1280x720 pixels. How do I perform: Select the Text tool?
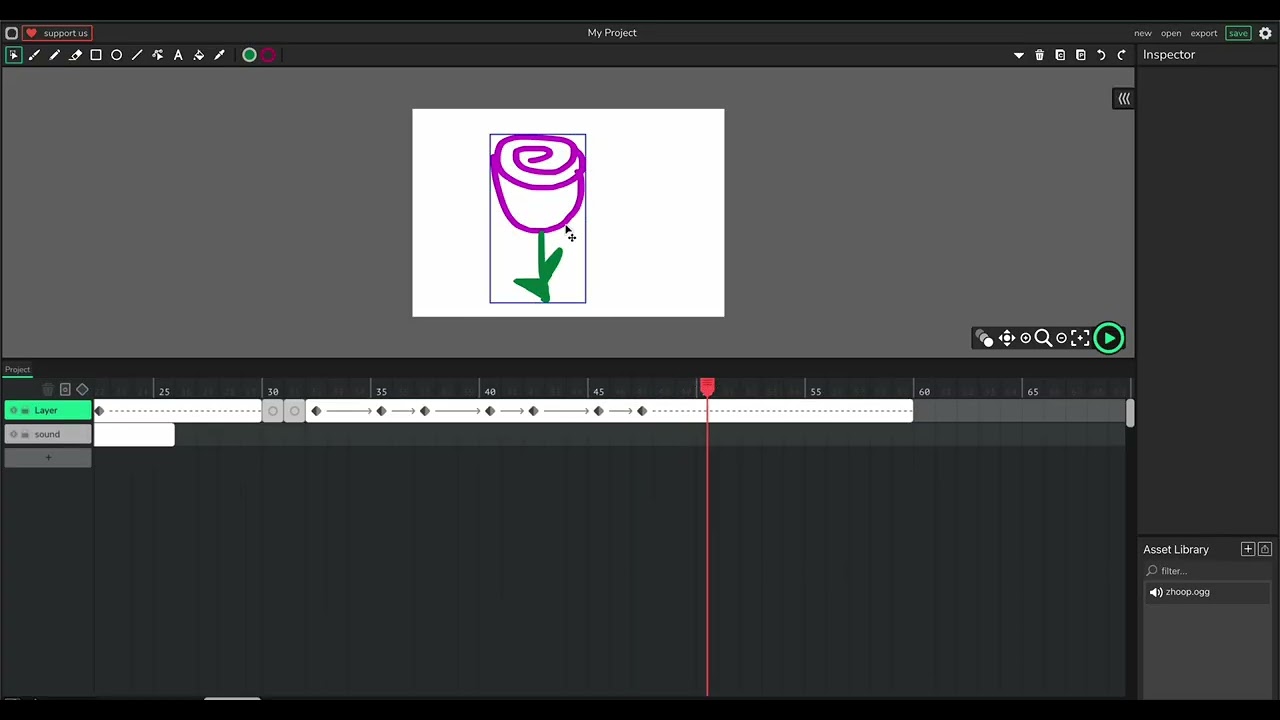(x=178, y=55)
